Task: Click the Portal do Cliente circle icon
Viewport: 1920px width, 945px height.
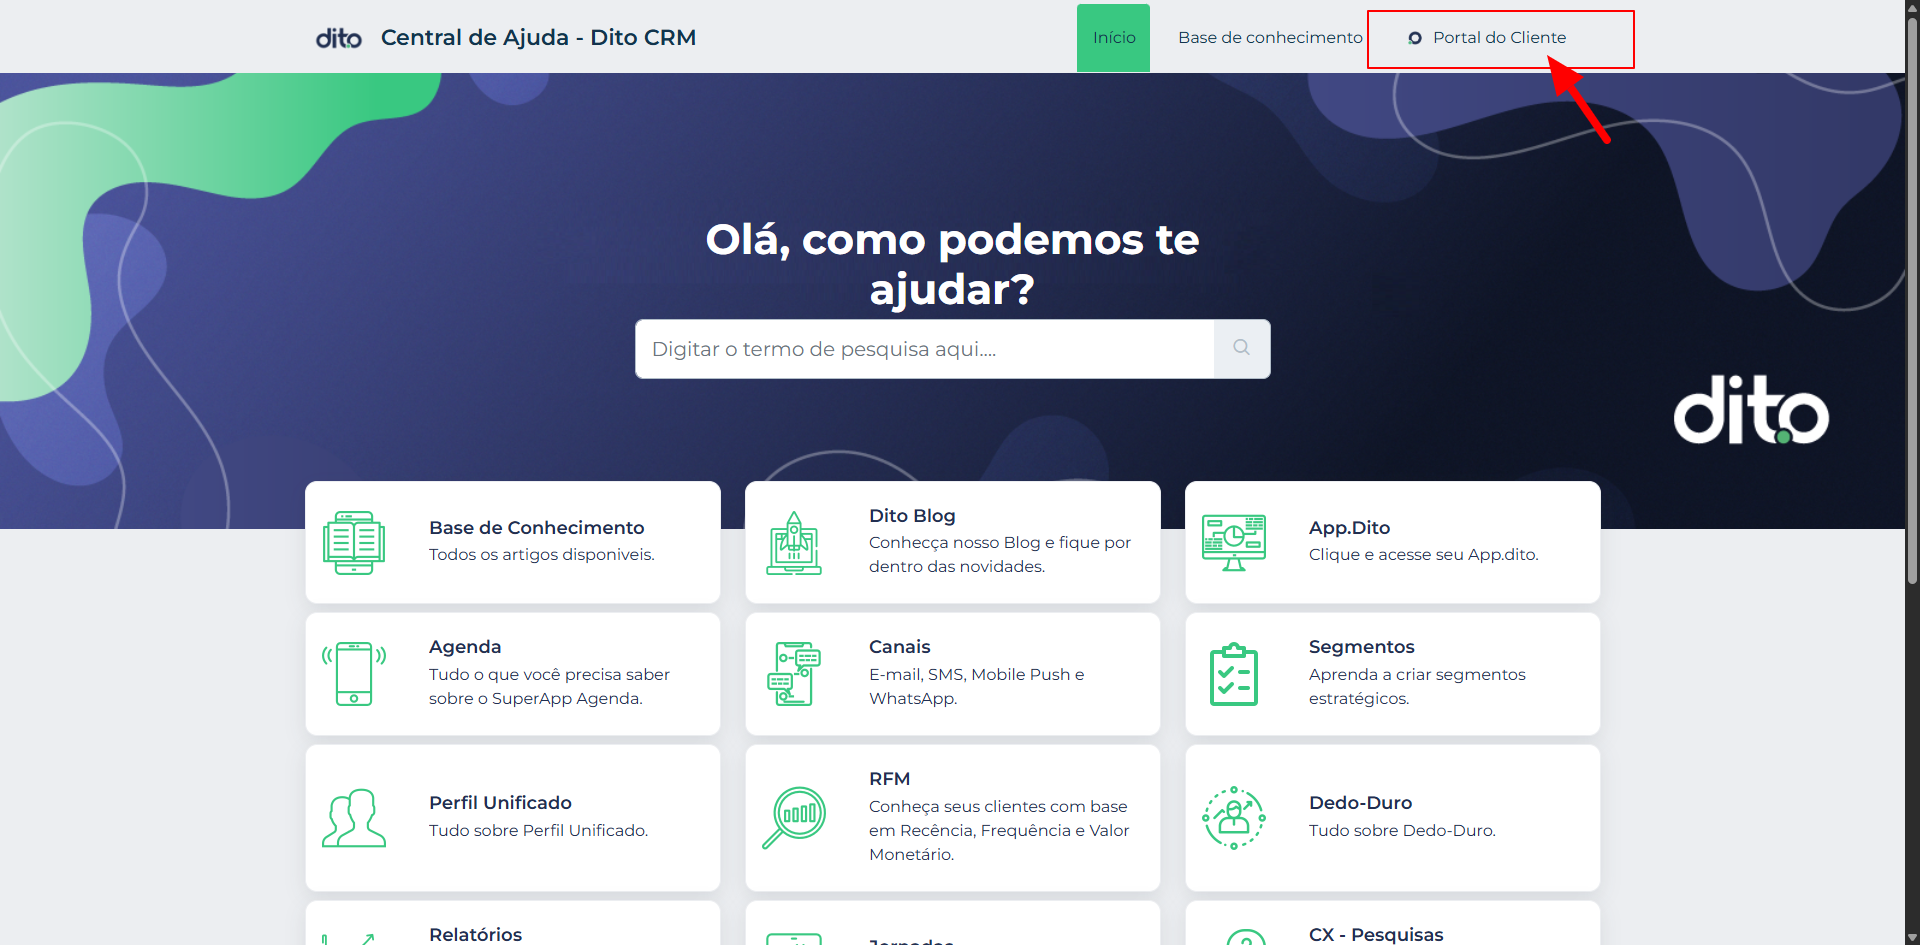Action: (1415, 38)
